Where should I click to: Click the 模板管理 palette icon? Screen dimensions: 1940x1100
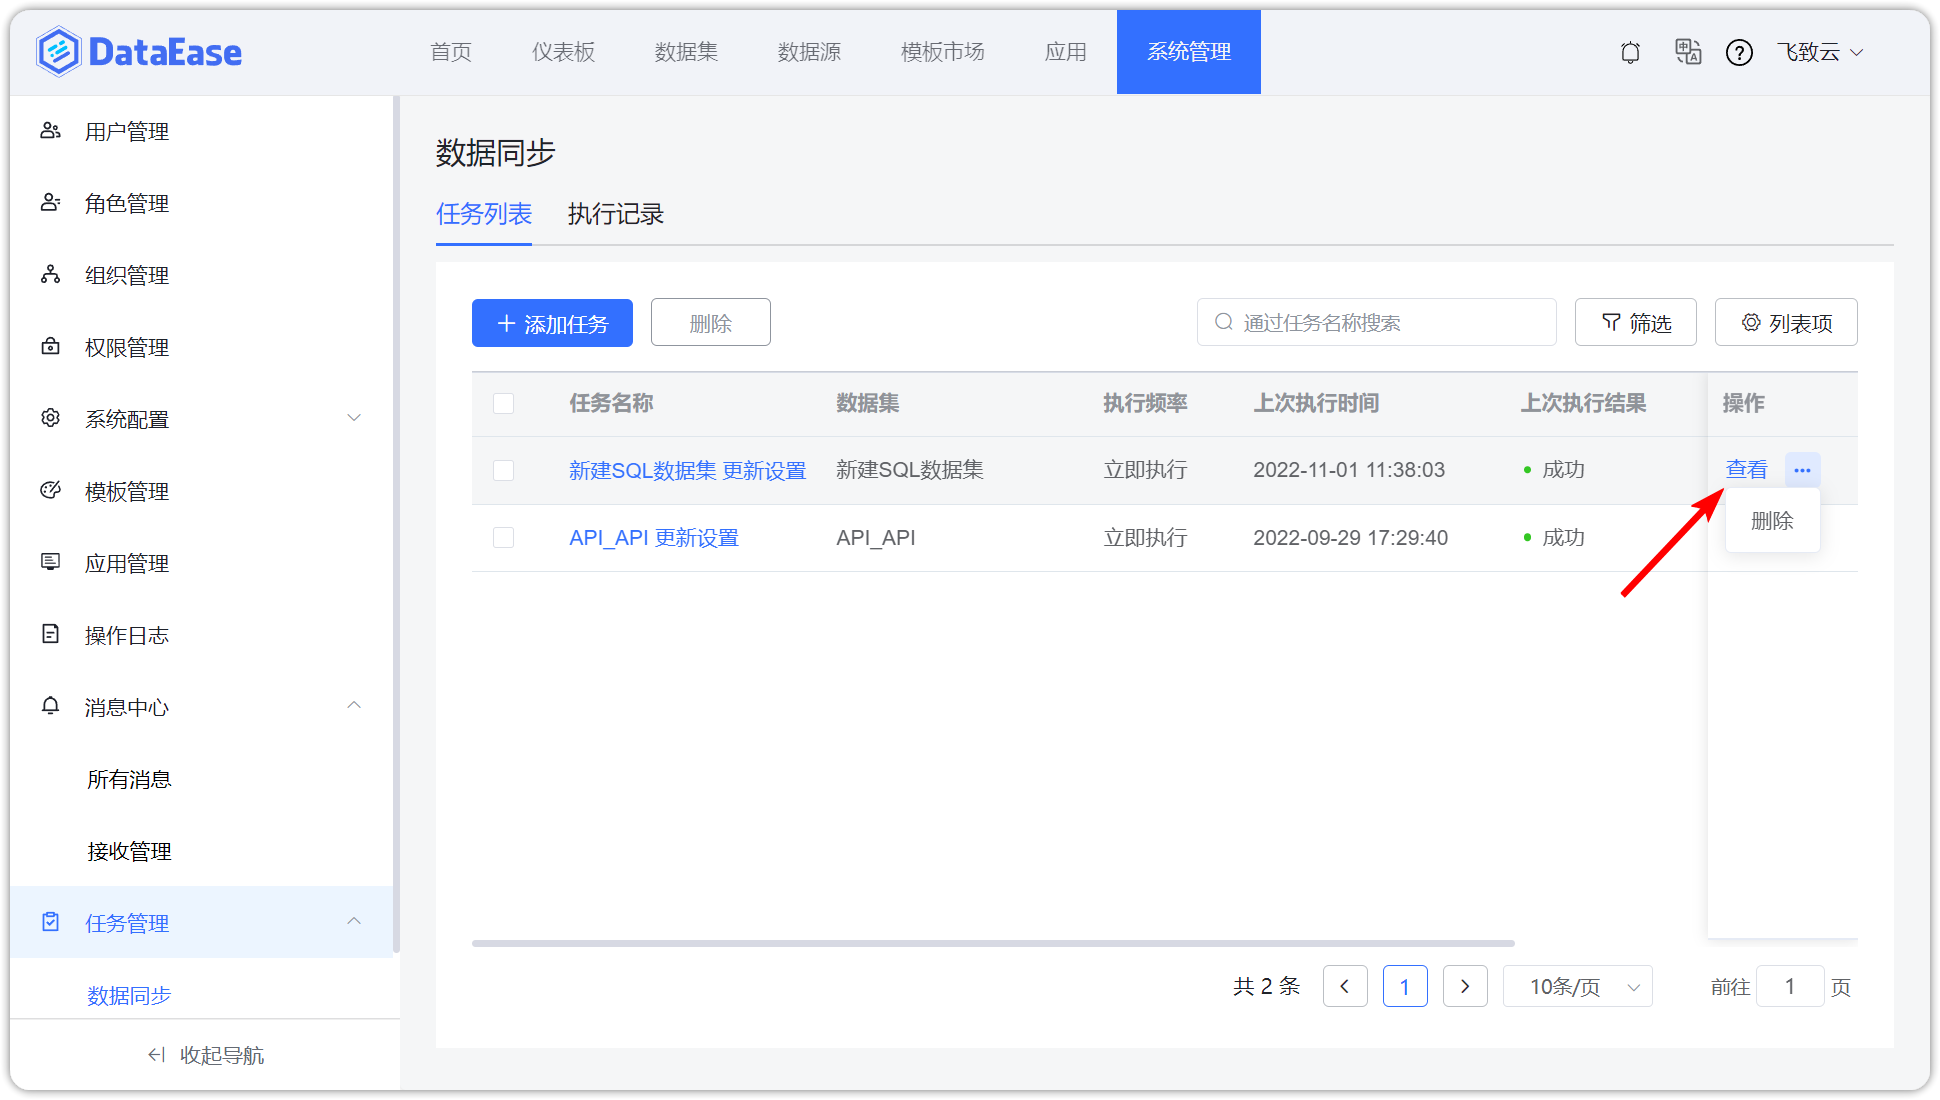coord(50,490)
